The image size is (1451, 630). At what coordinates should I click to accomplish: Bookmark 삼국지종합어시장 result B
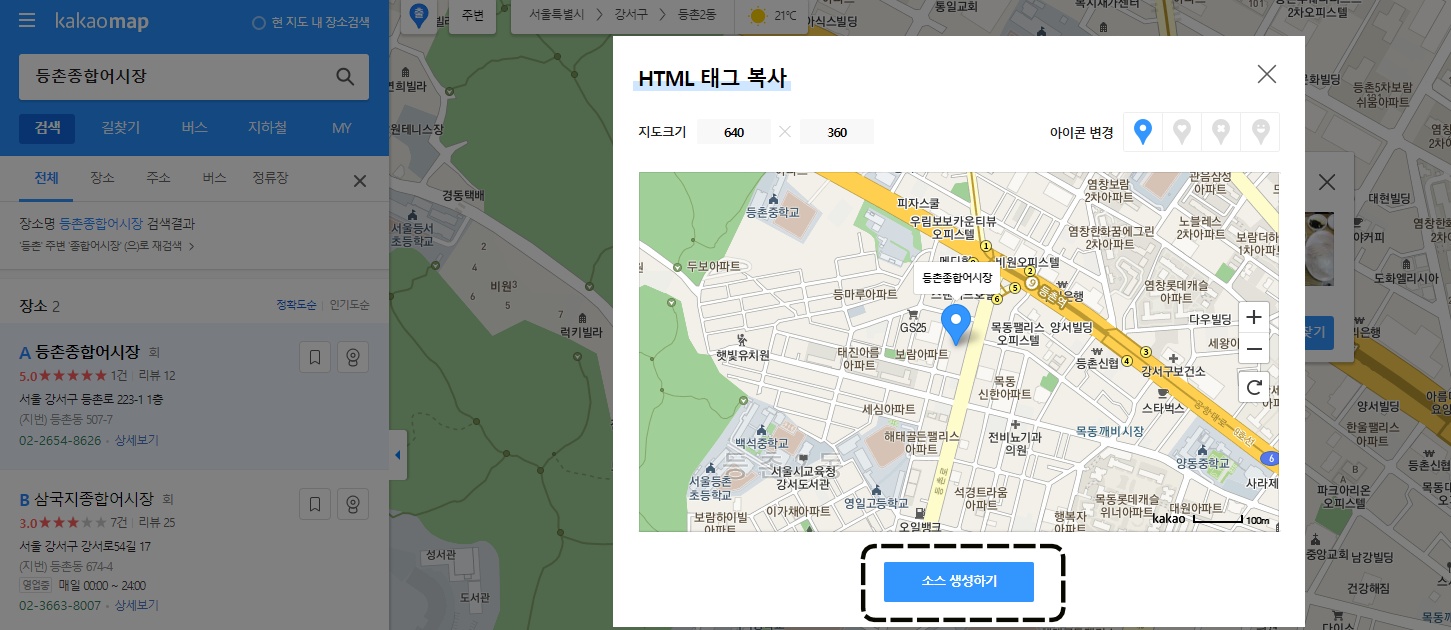314,504
